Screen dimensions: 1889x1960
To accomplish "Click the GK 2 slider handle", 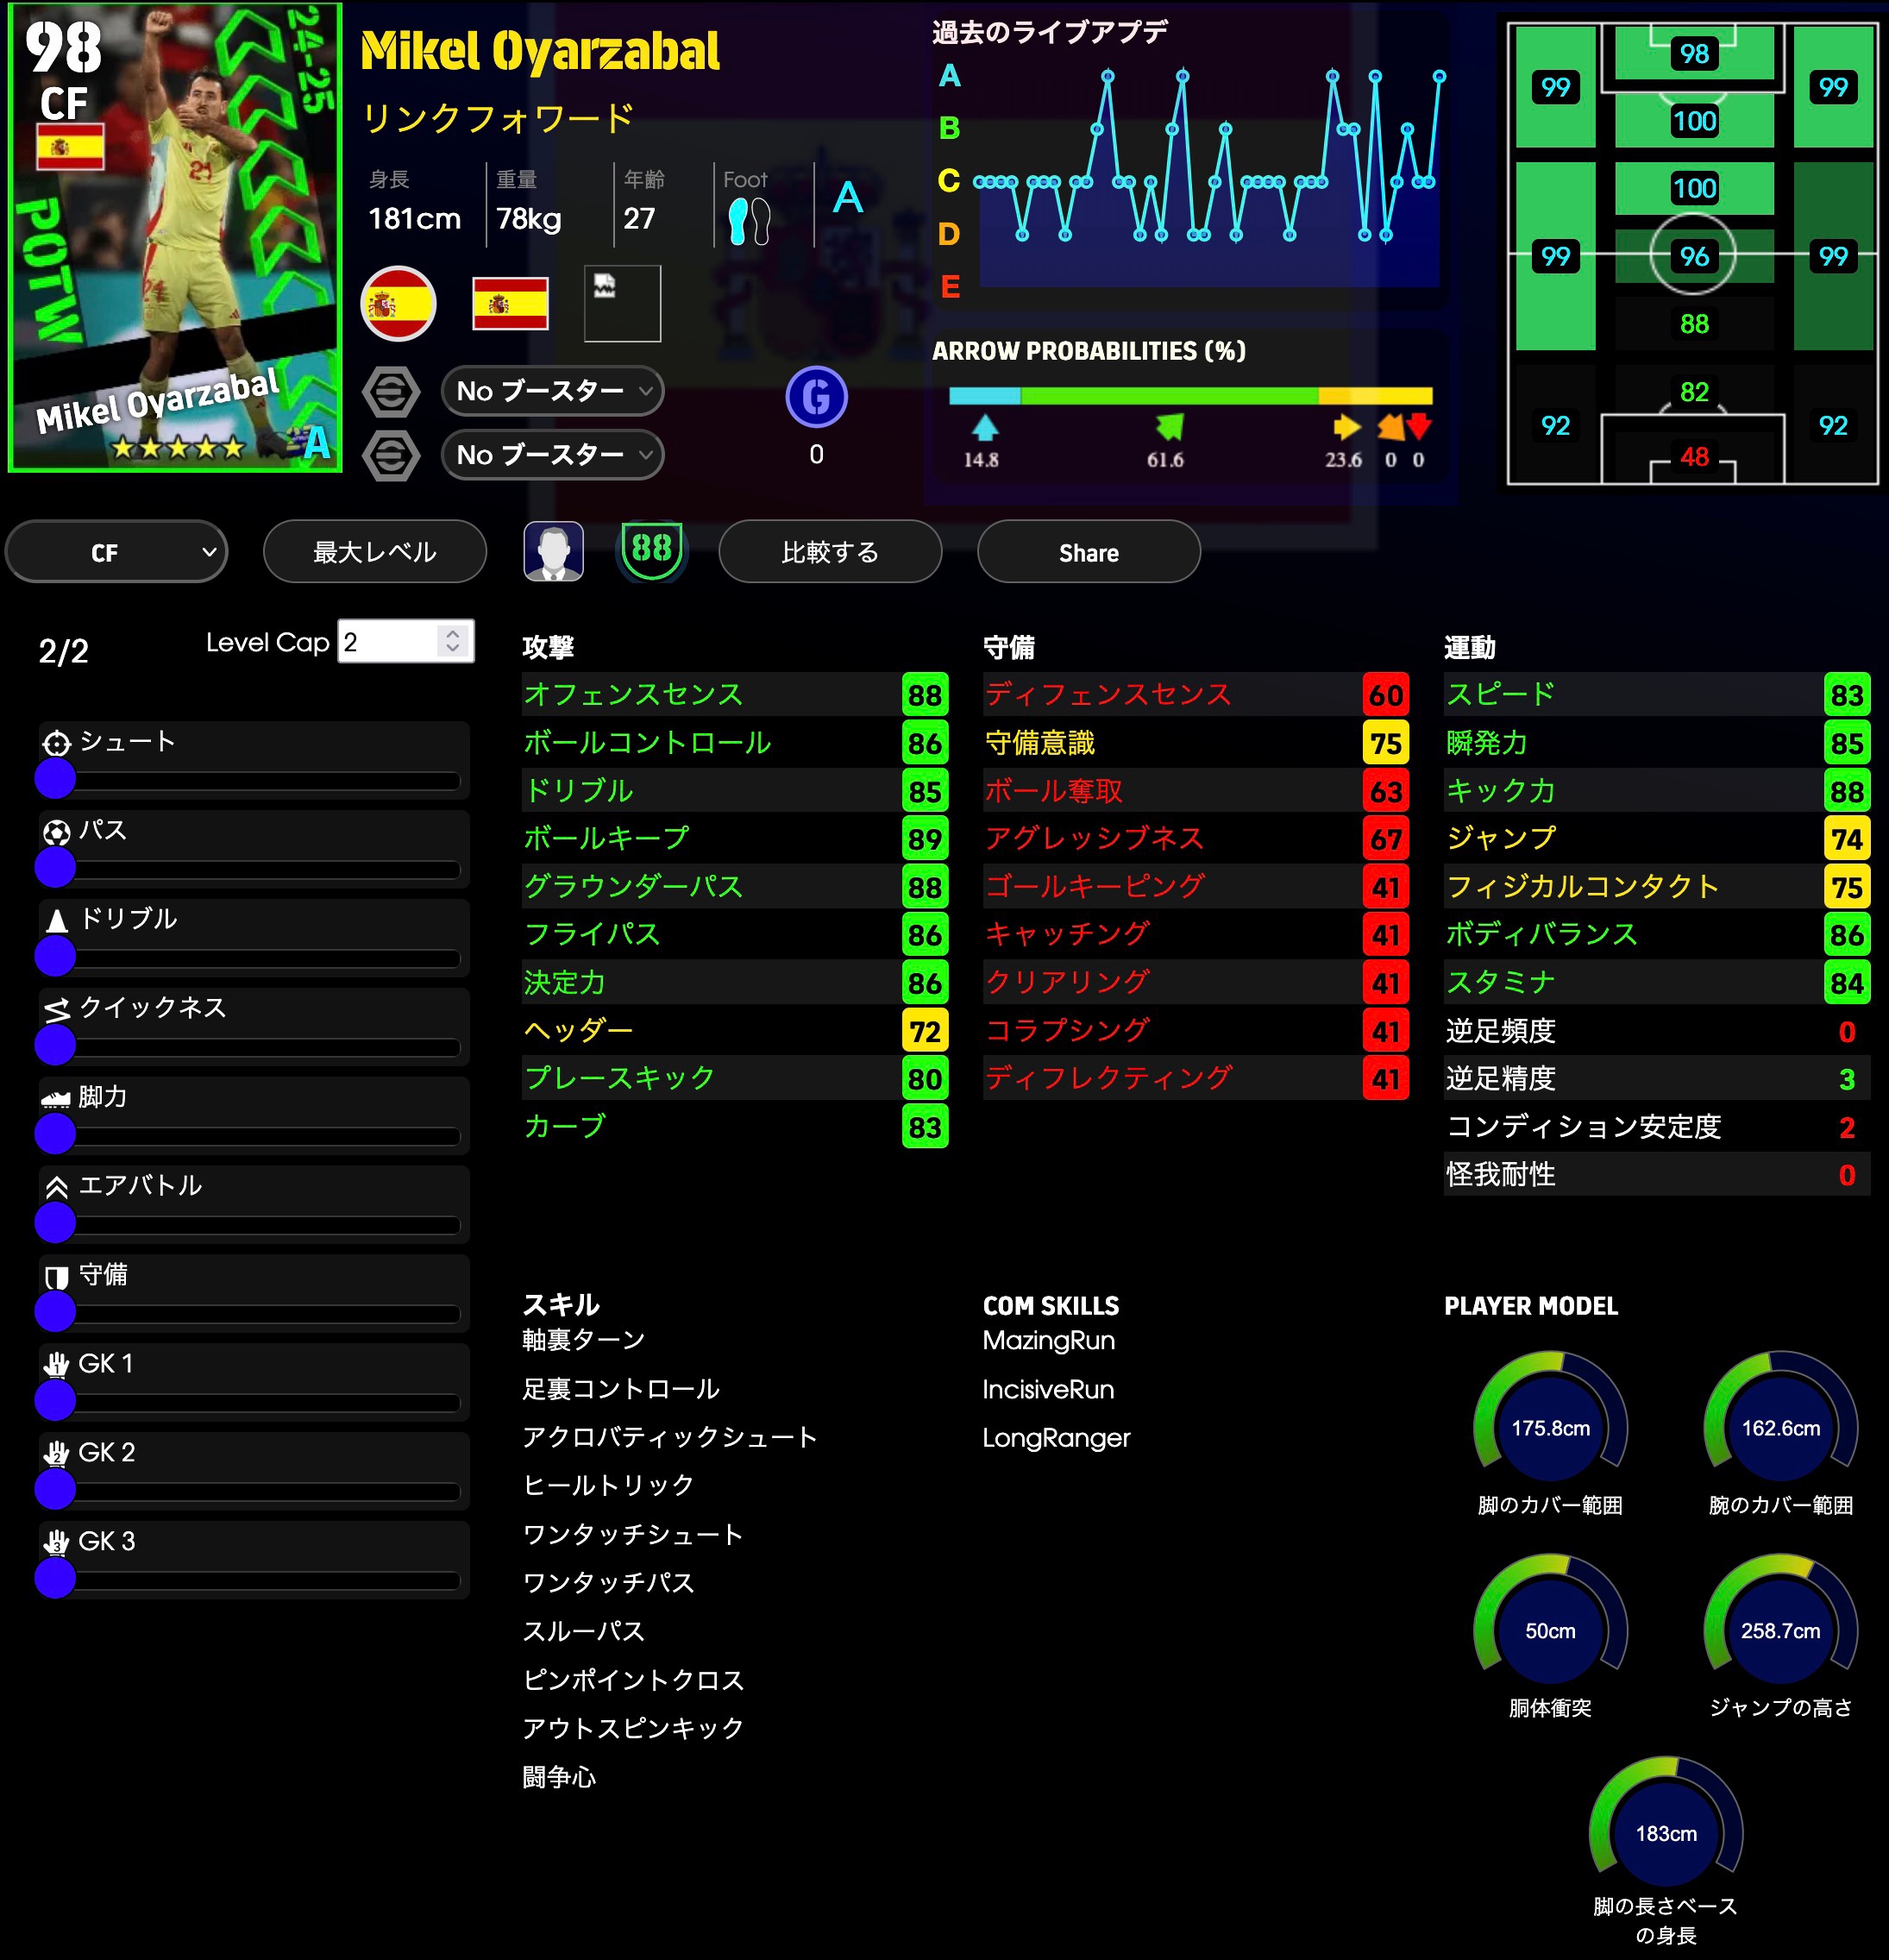I will [x=55, y=1489].
